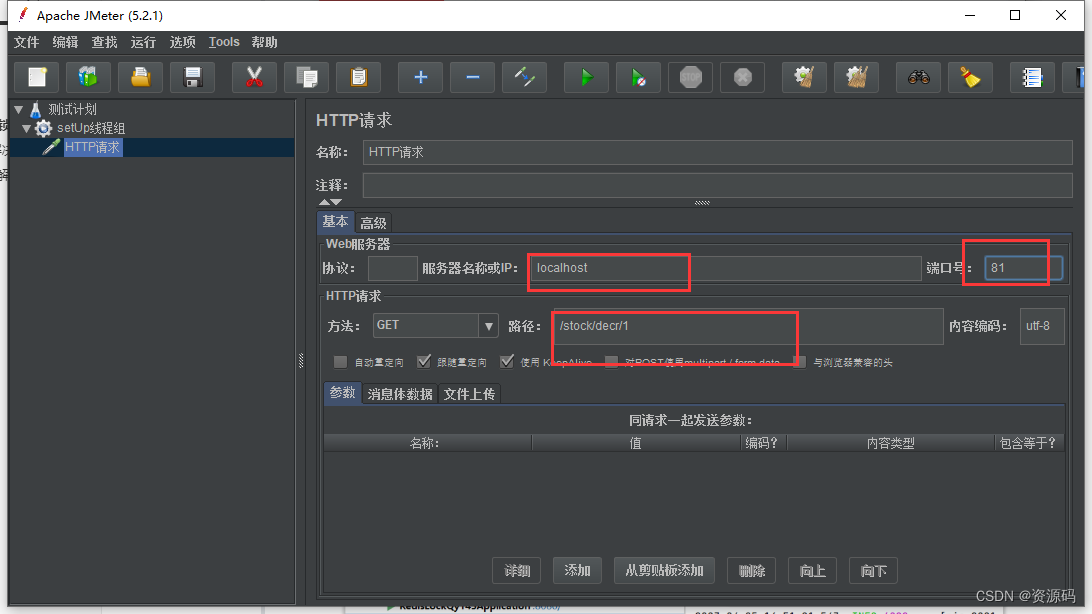Click the HTTP request pipette icon in the tree
The image size is (1092, 614).
point(51,147)
